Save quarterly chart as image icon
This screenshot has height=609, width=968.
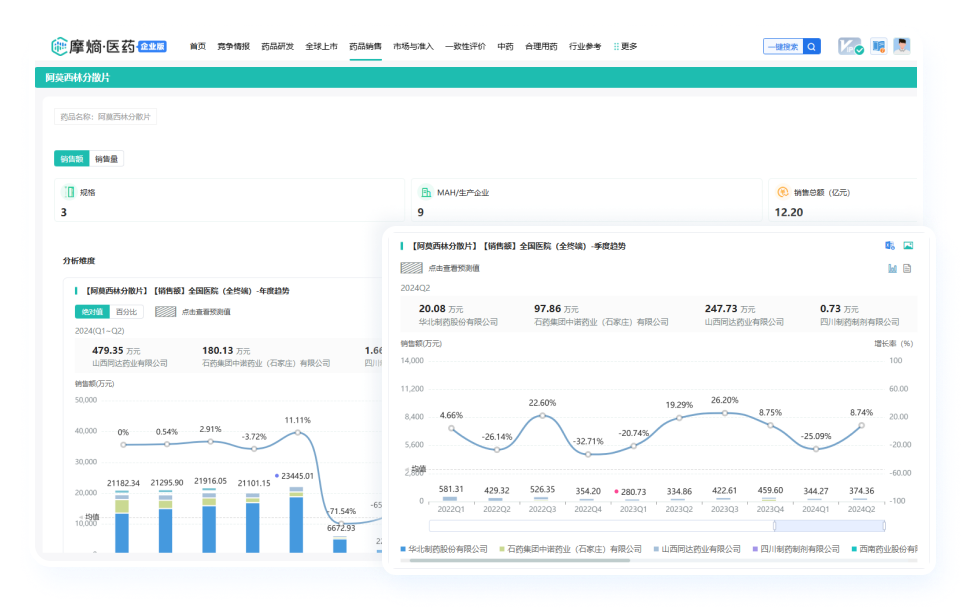[908, 245]
